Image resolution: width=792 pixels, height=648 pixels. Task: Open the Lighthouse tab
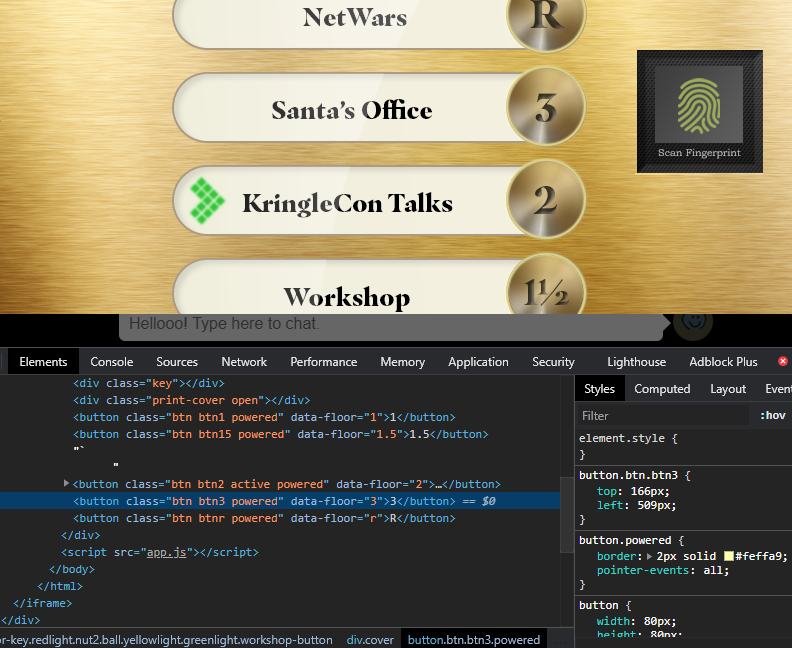[636, 362]
